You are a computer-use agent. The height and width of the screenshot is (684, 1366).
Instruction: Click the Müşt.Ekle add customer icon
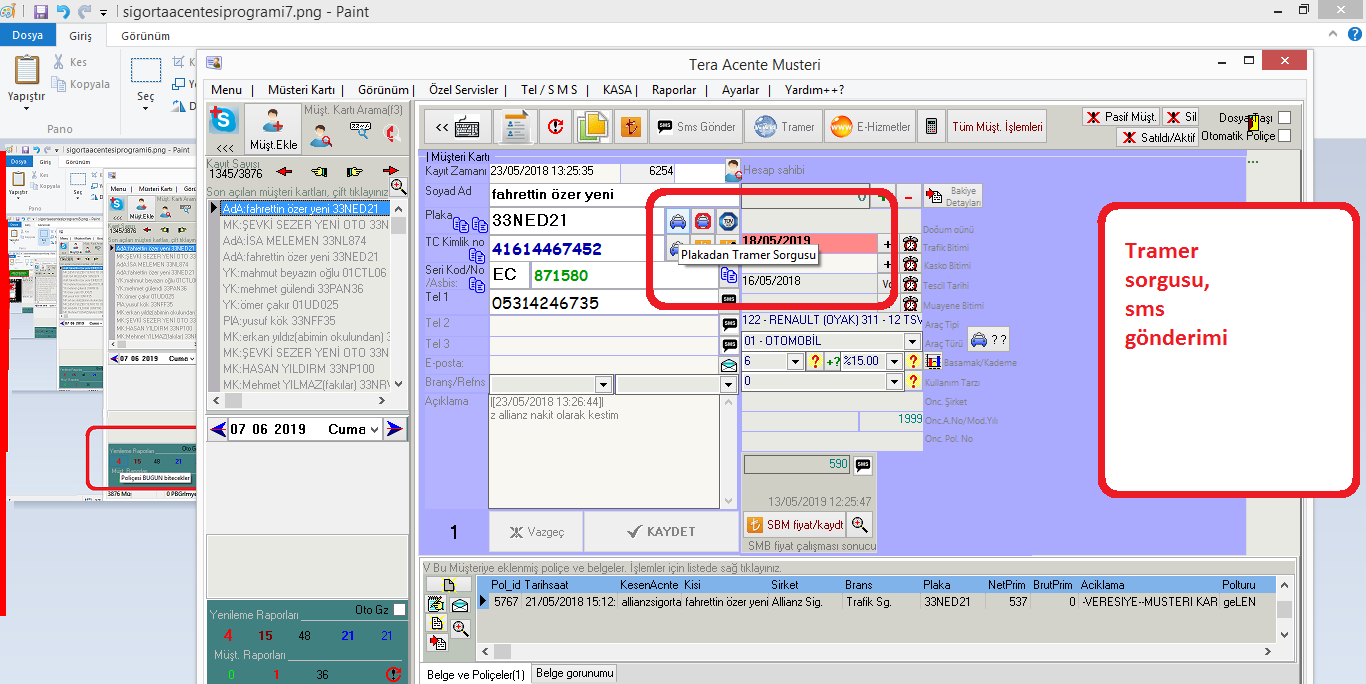pyautogui.click(x=272, y=126)
